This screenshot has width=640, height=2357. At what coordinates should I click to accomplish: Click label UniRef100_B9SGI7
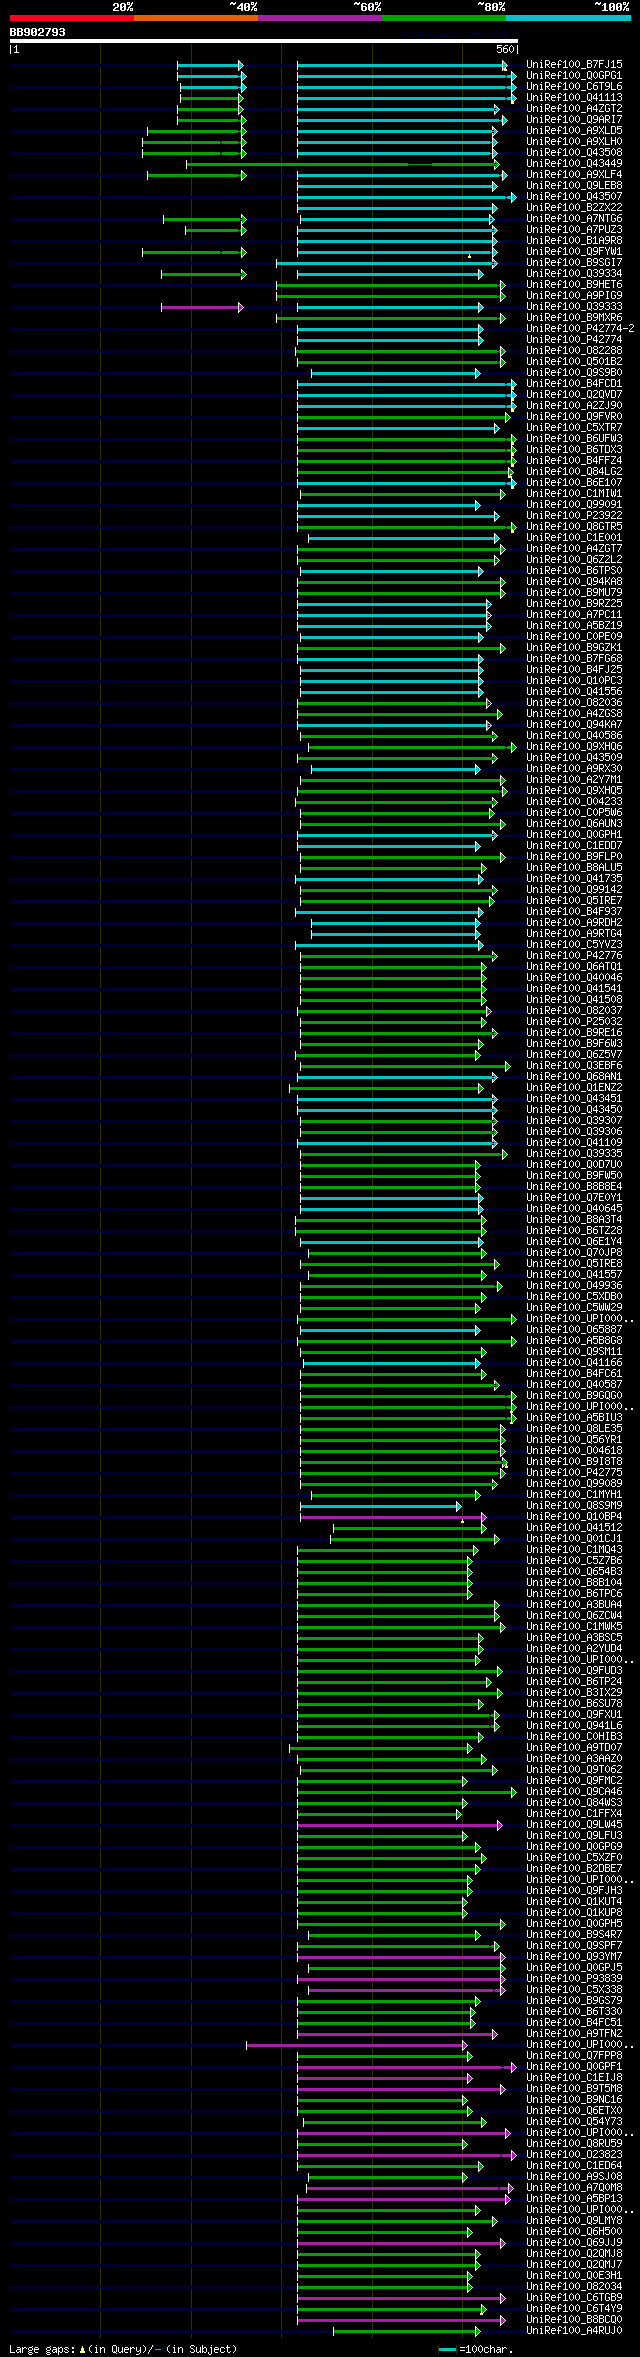pyautogui.click(x=574, y=262)
